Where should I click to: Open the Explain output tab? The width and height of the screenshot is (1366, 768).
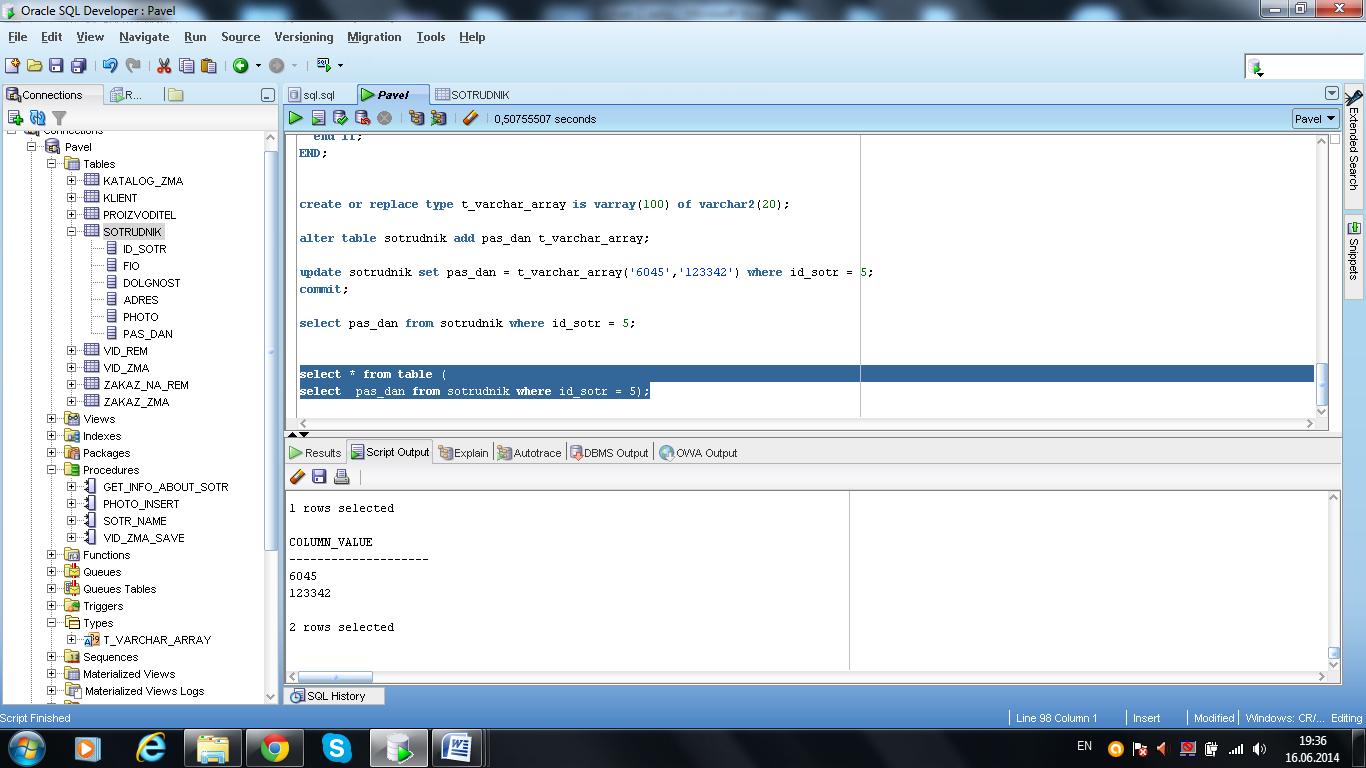tap(463, 453)
